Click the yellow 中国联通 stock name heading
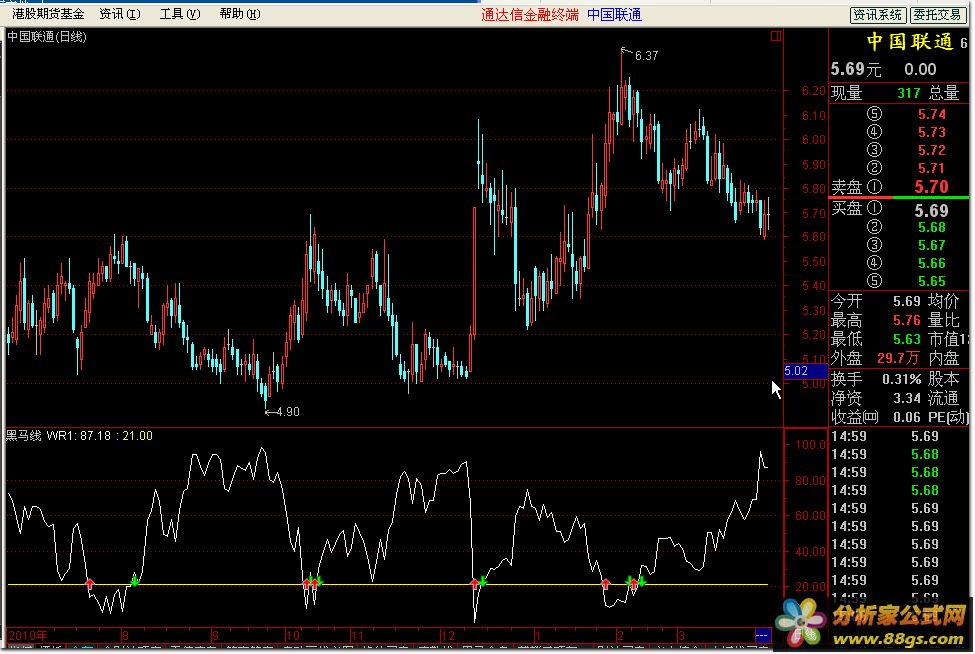 [910, 42]
